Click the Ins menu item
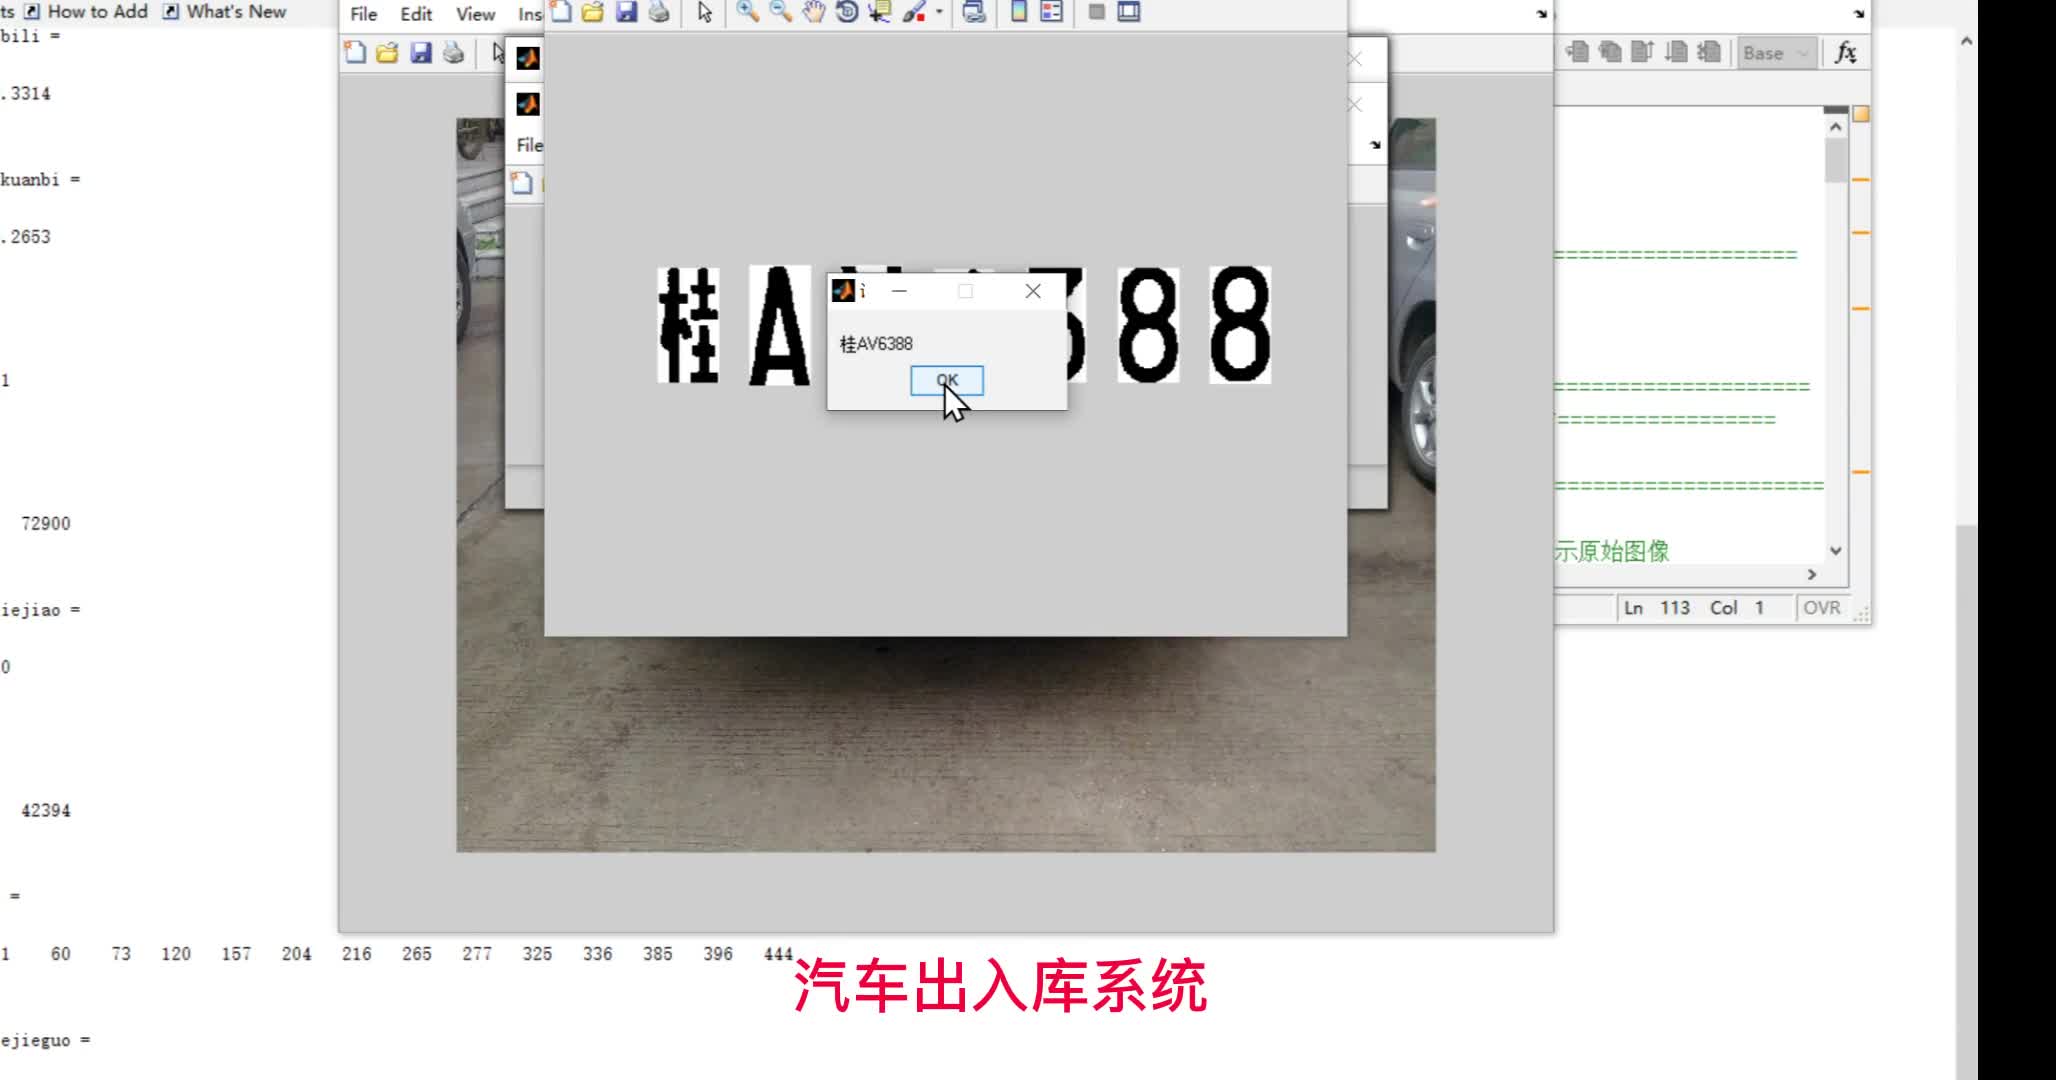 pos(530,14)
